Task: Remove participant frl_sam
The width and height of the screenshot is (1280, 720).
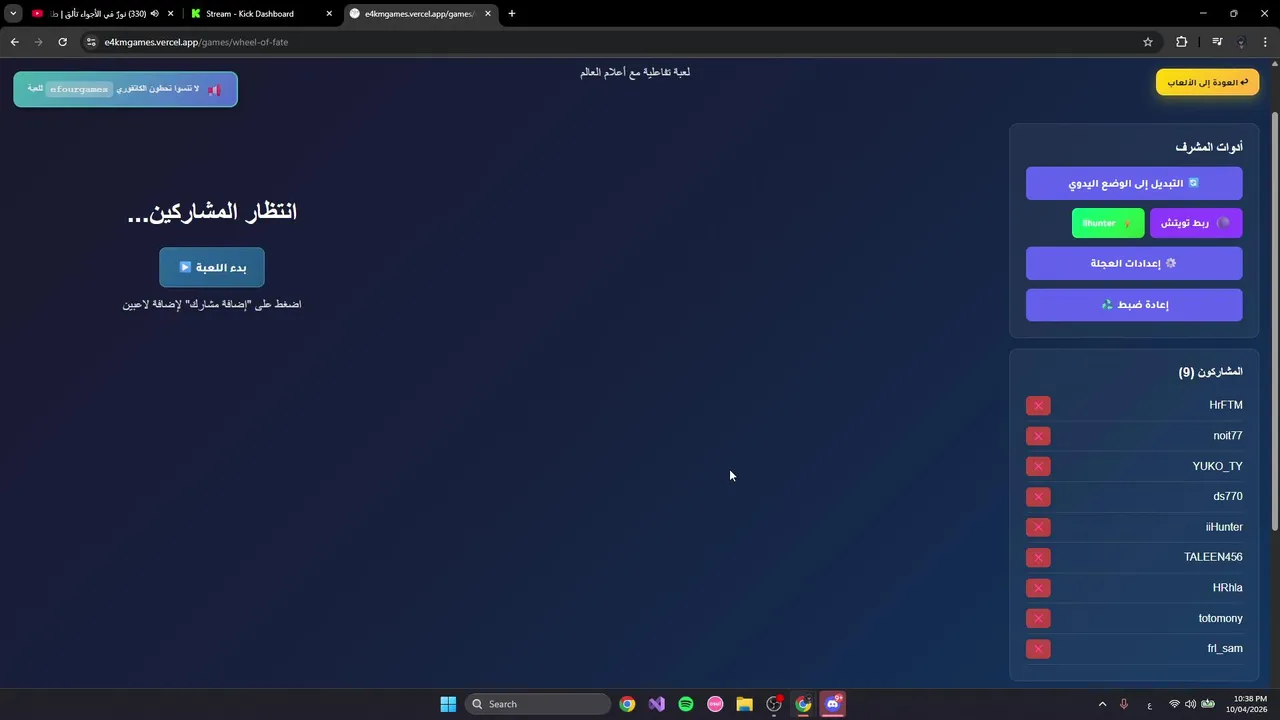Action: (1038, 649)
